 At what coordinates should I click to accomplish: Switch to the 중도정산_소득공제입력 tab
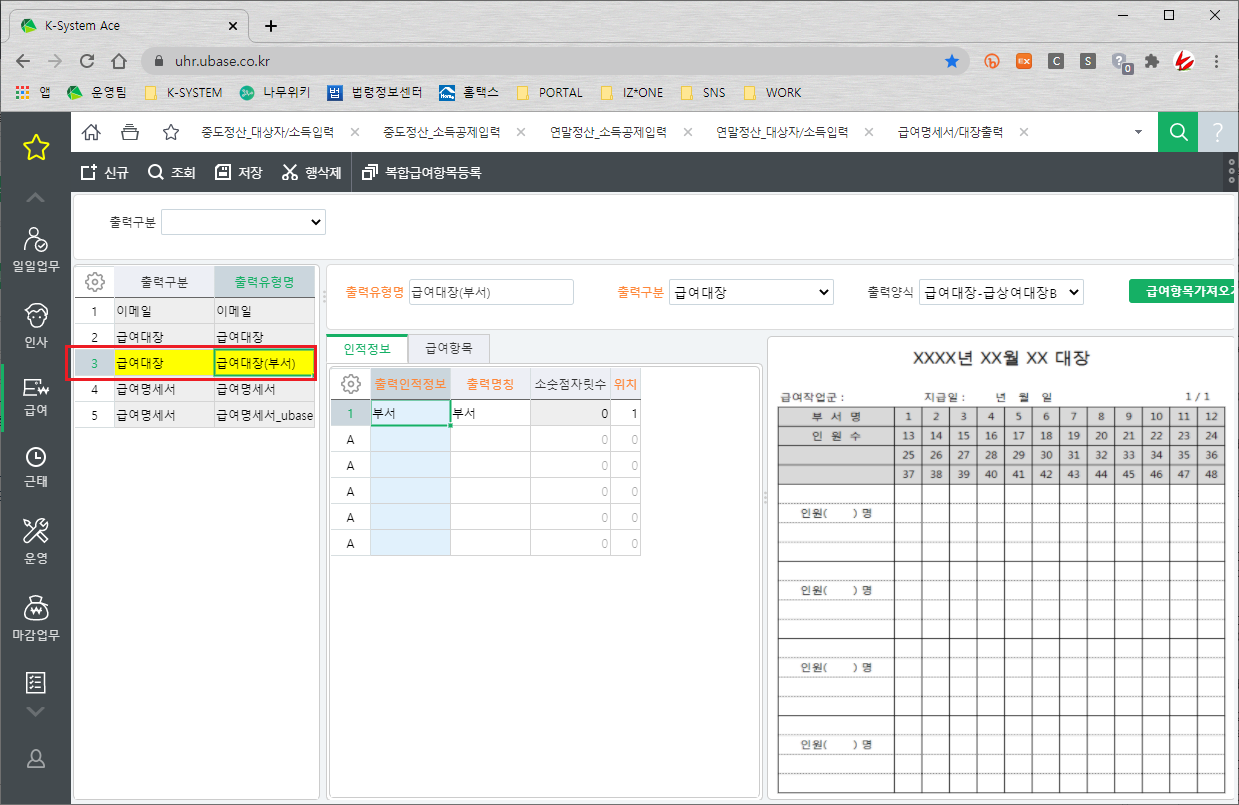(440, 132)
